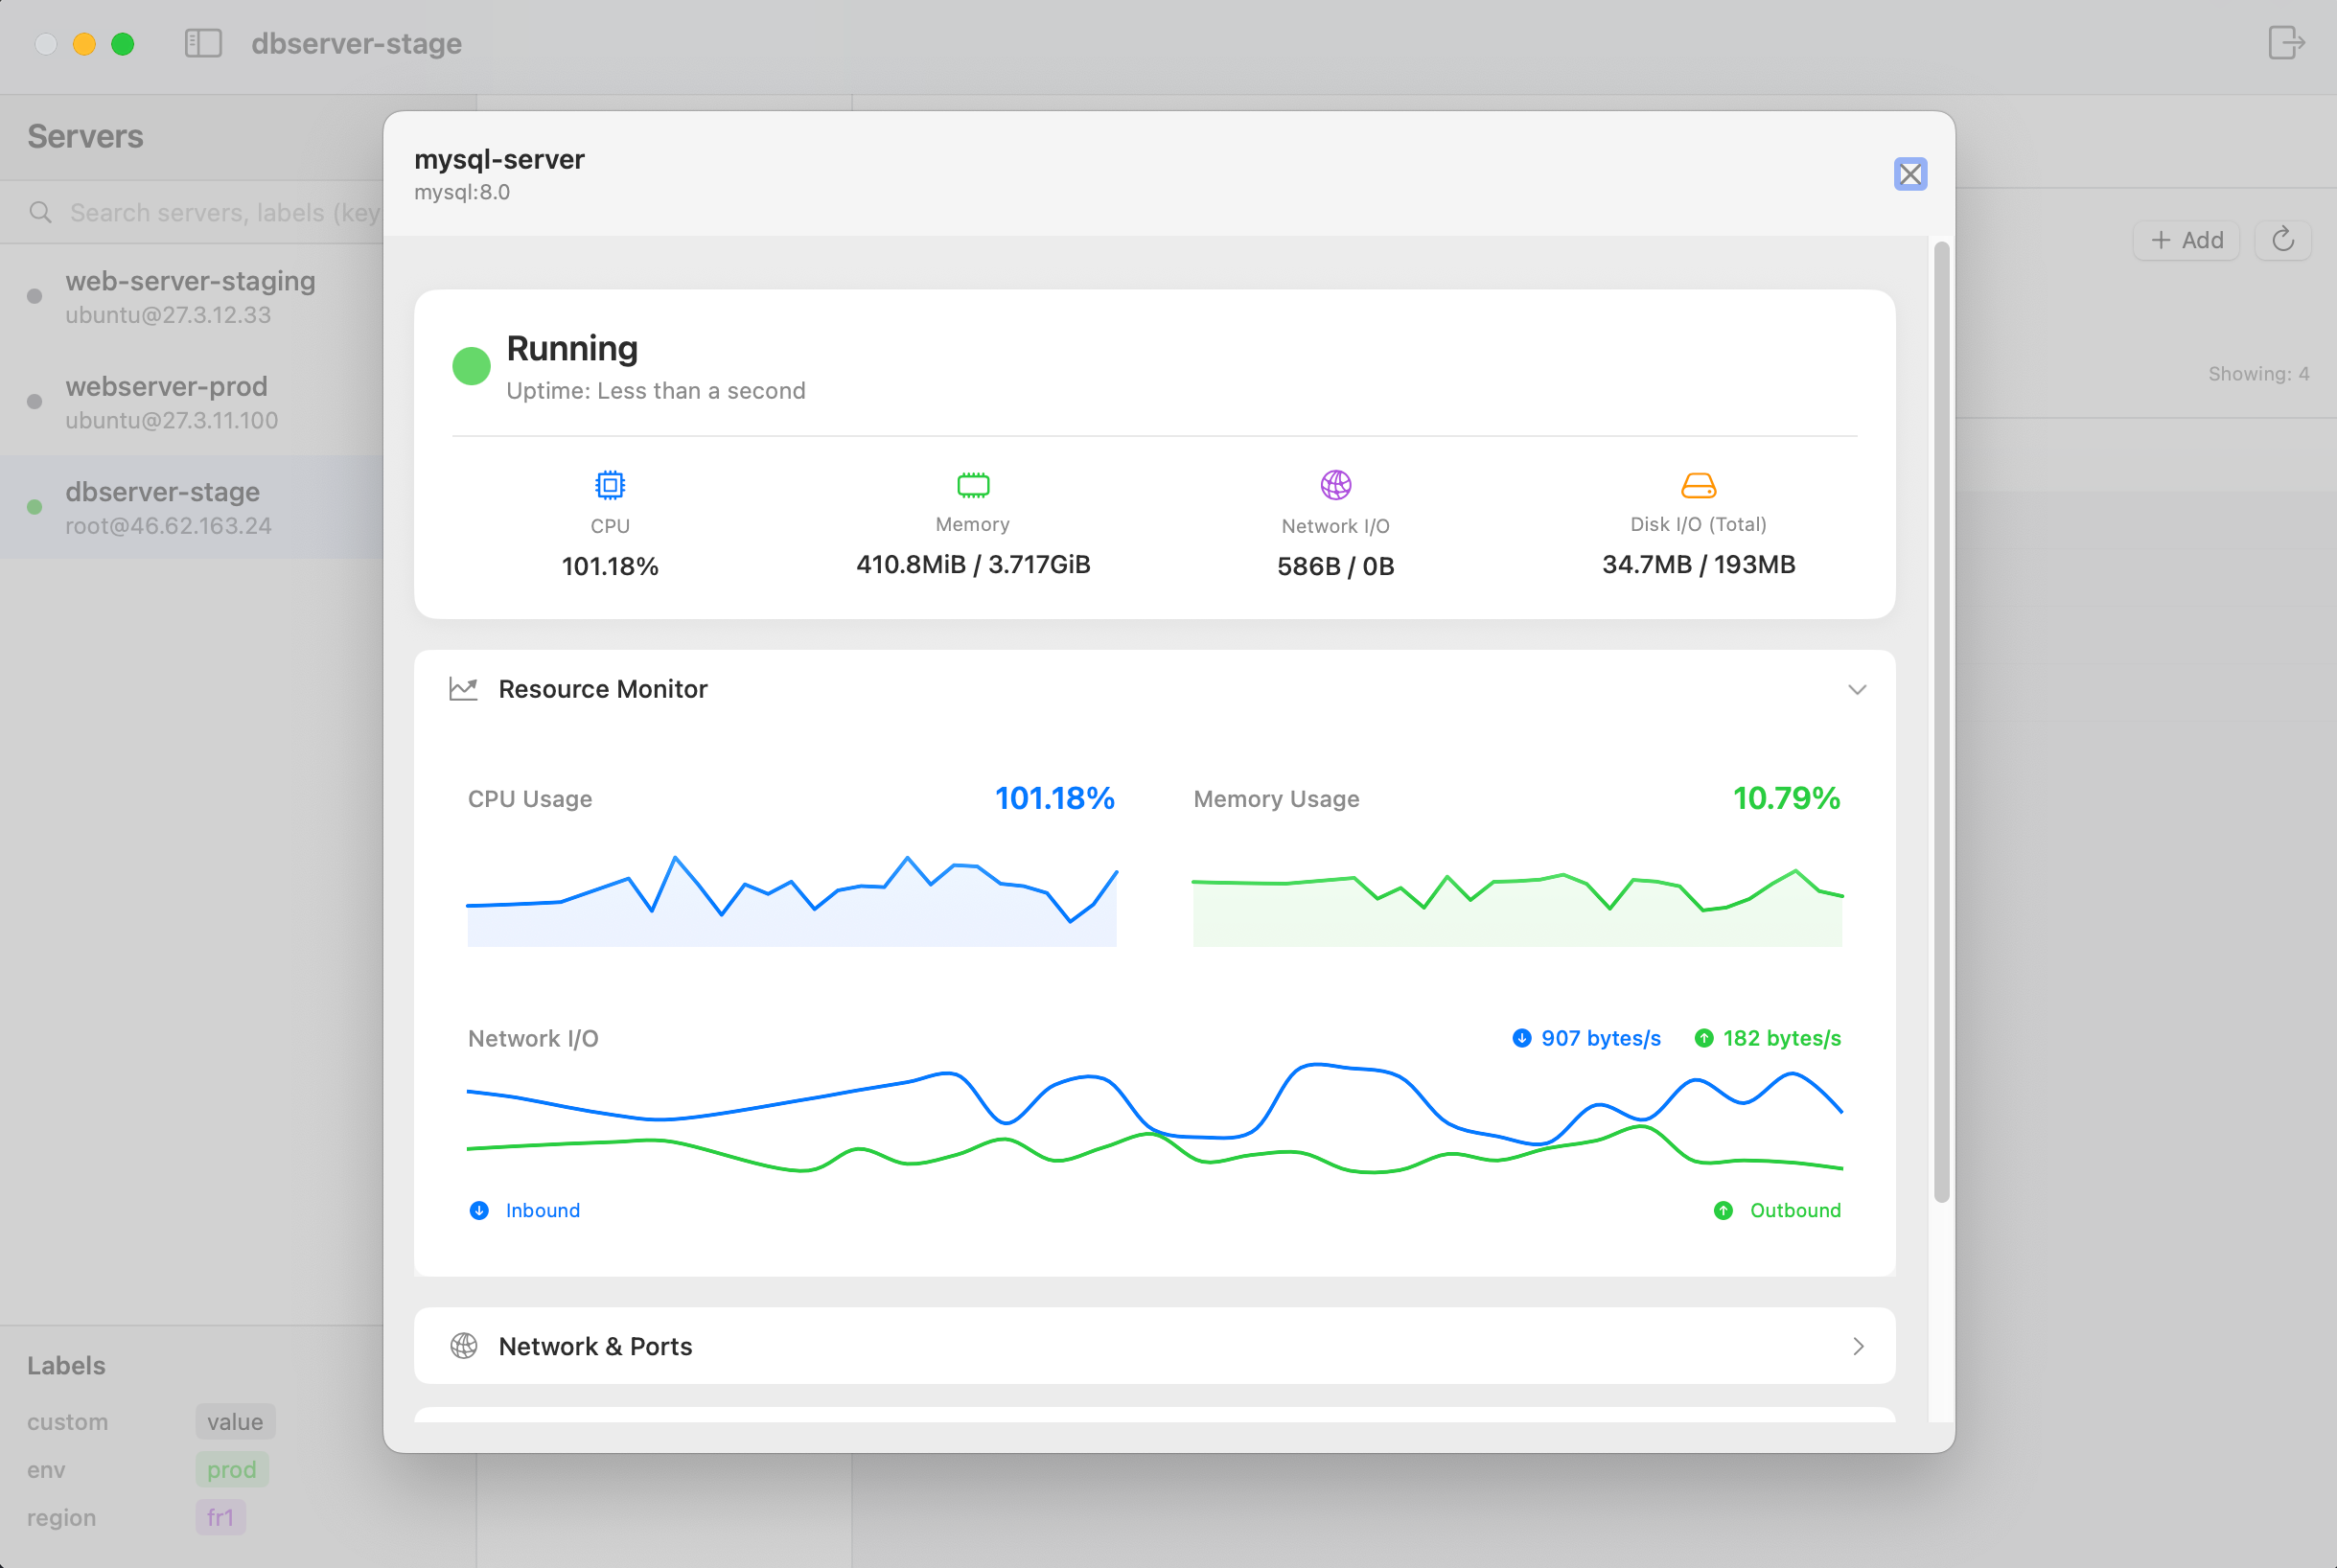This screenshot has width=2337, height=1568.
Task: Select web-server-staging in the server list
Action: coord(192,297)
